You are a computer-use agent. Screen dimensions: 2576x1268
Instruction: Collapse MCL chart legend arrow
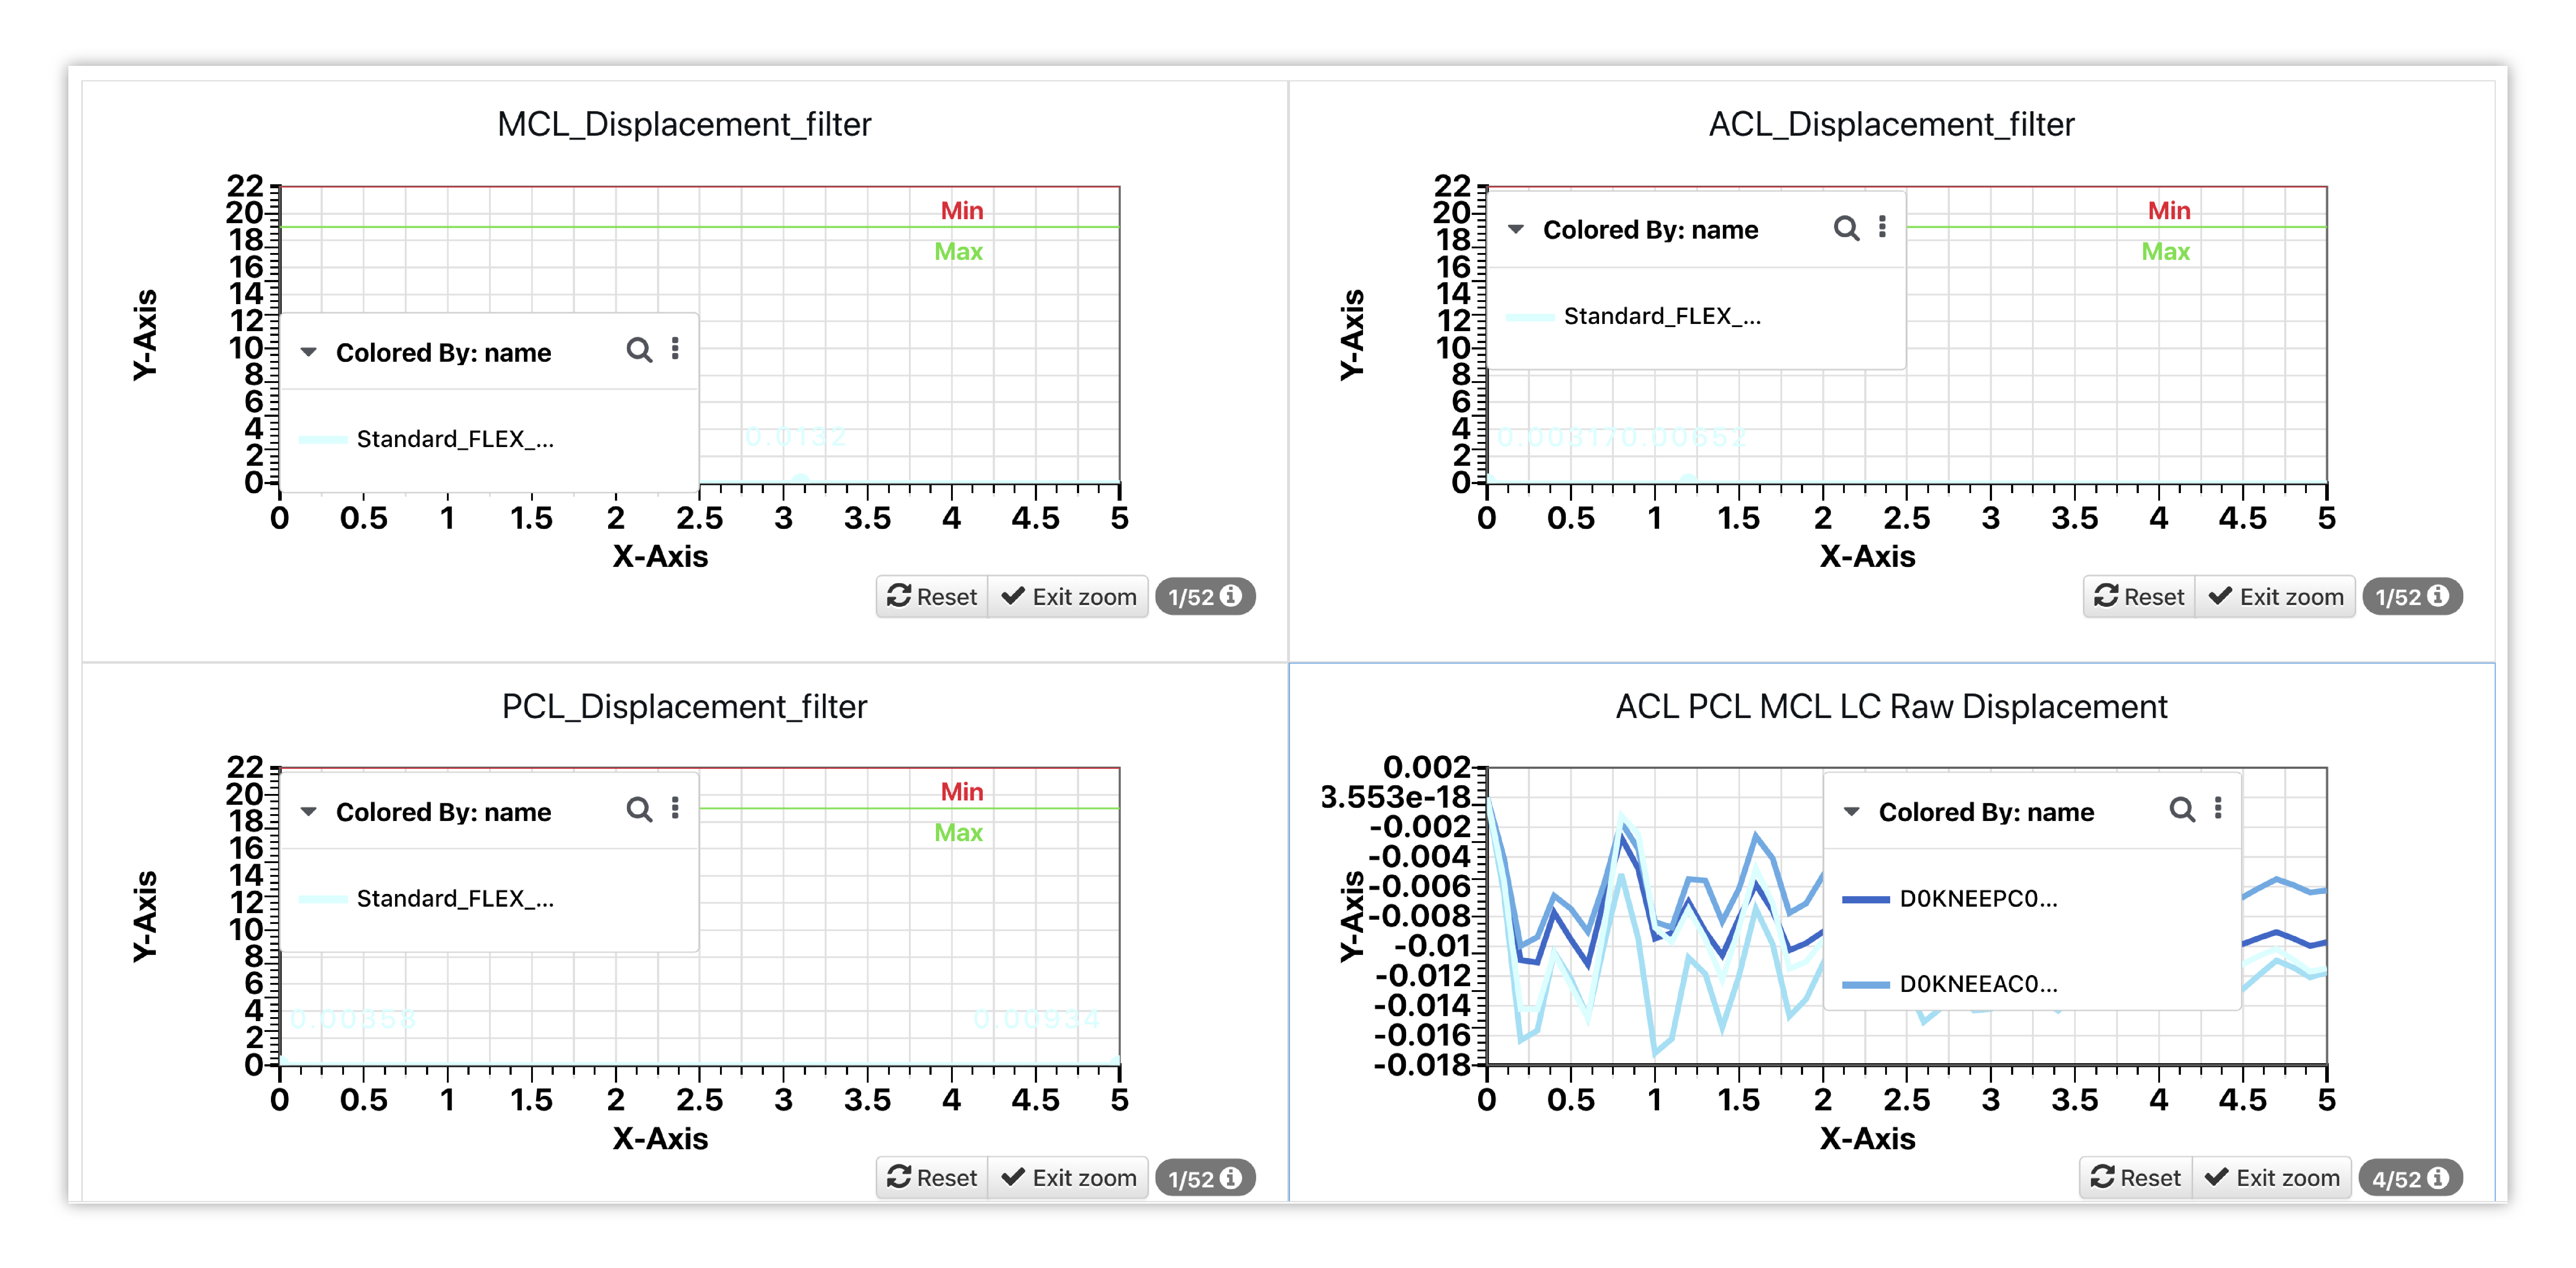(x=309, y=352)
